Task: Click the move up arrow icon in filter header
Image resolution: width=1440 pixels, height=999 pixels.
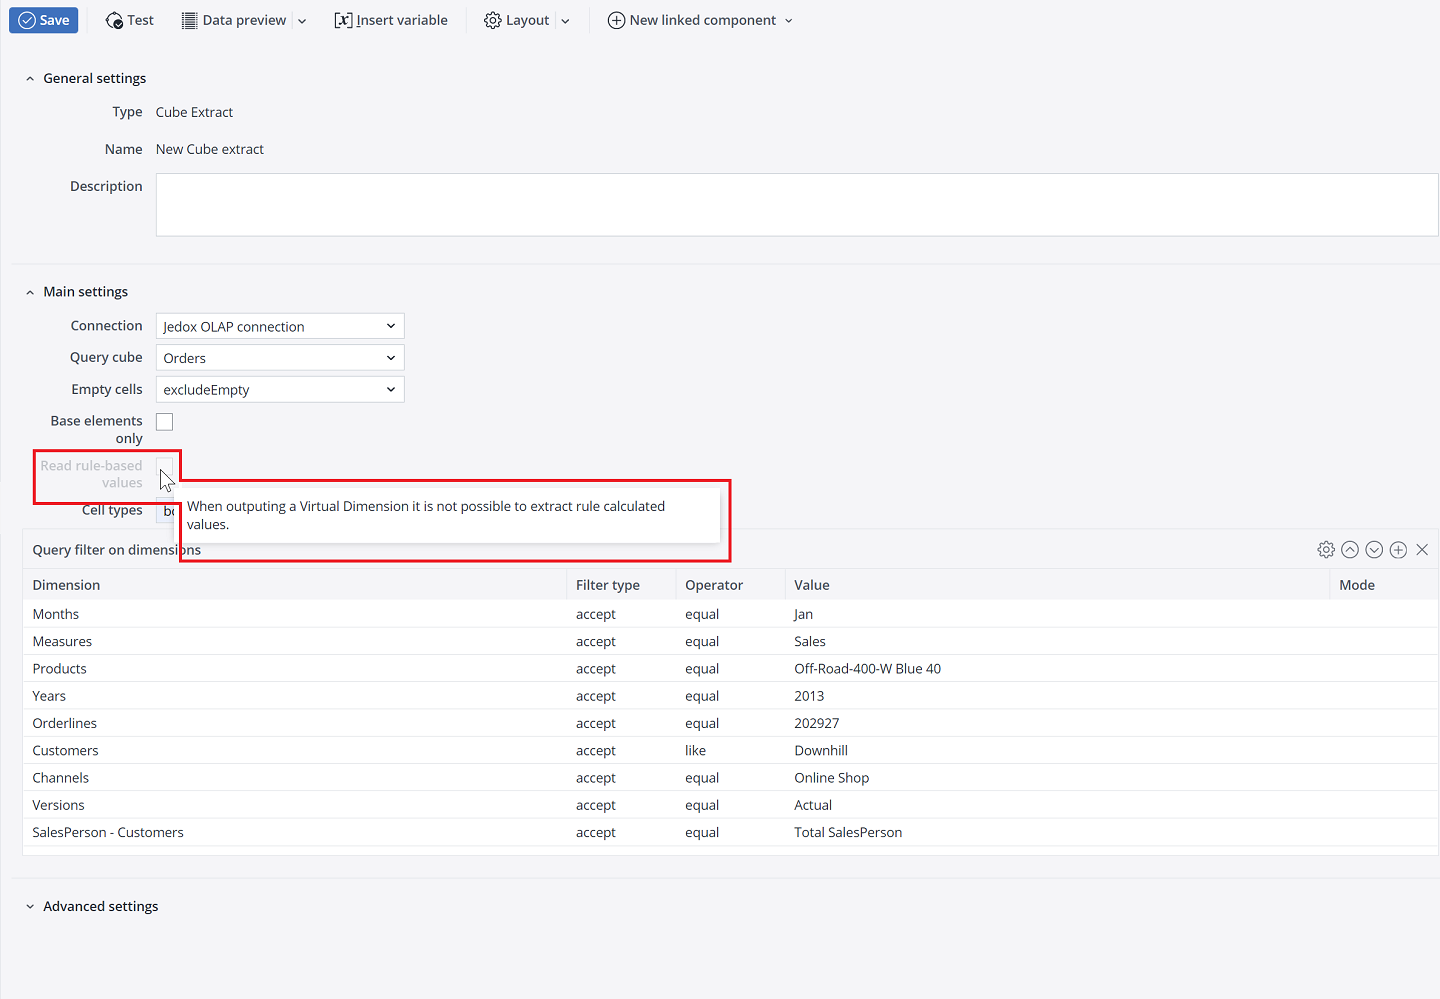Action: click(1350, 550)
